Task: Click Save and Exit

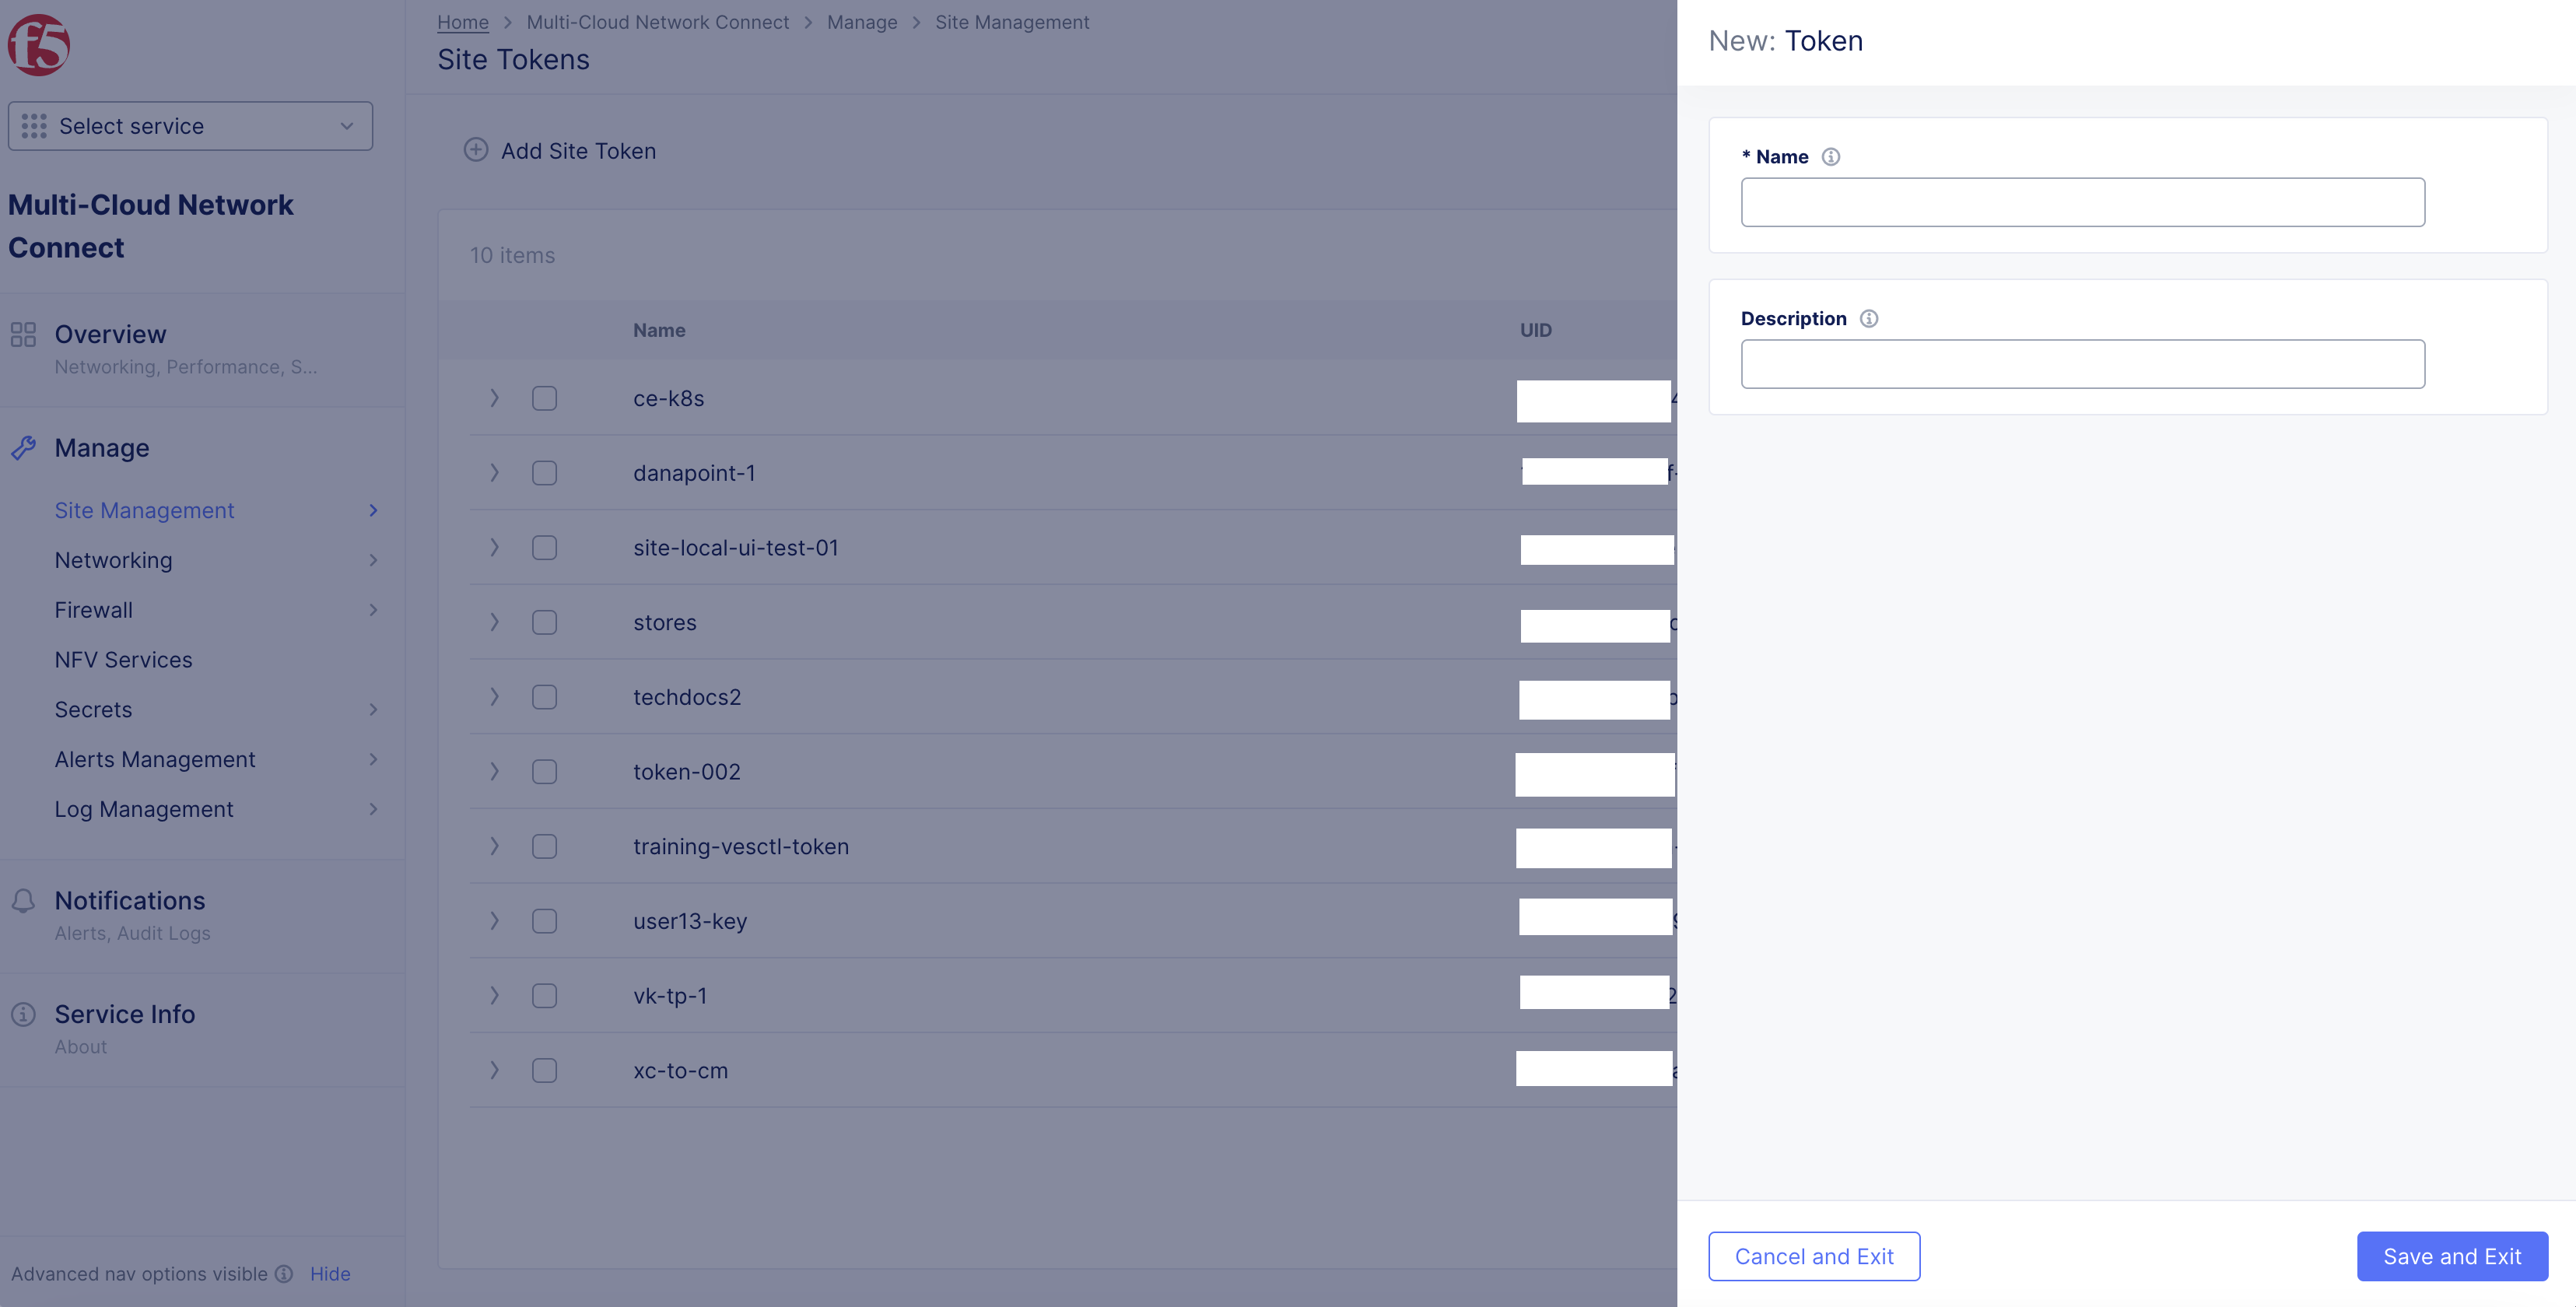Action: [x=2452, y=1256]
